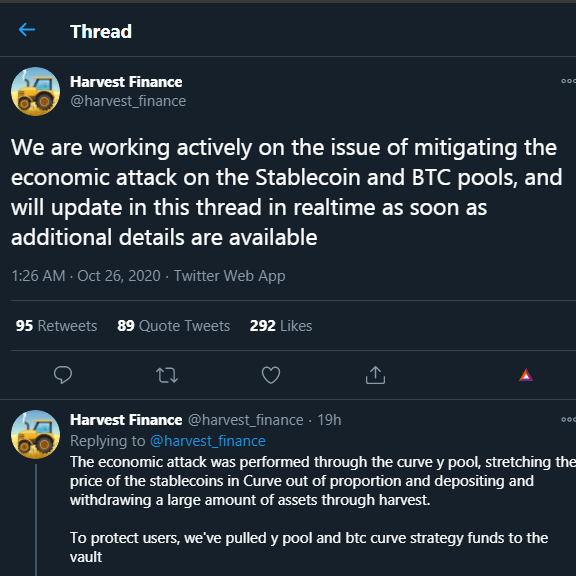Open more options on reply tweet
Image resolution: width=576 pixels, height=576 pixels.
[568, 419]
